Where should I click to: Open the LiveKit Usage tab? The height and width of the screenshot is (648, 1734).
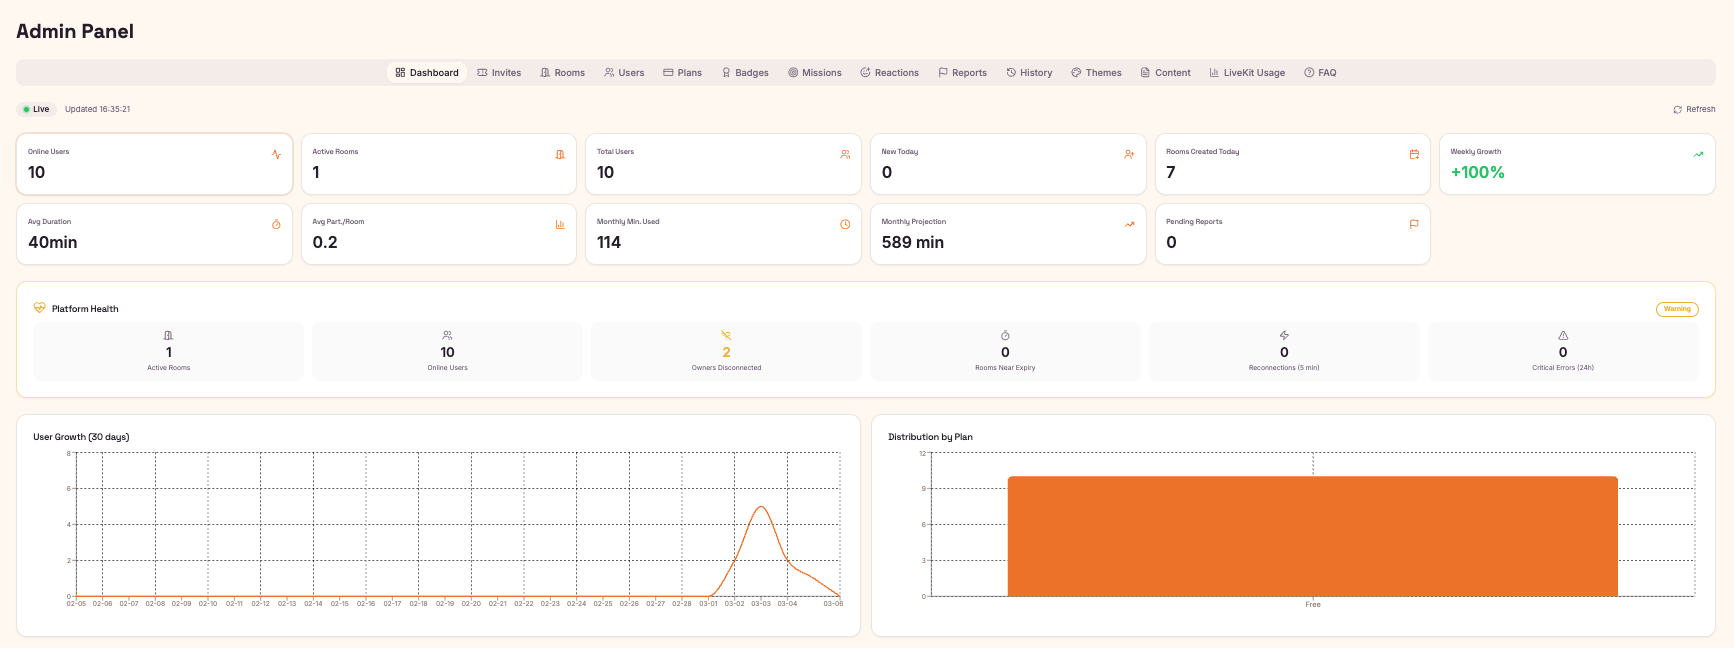(1247, 72)
